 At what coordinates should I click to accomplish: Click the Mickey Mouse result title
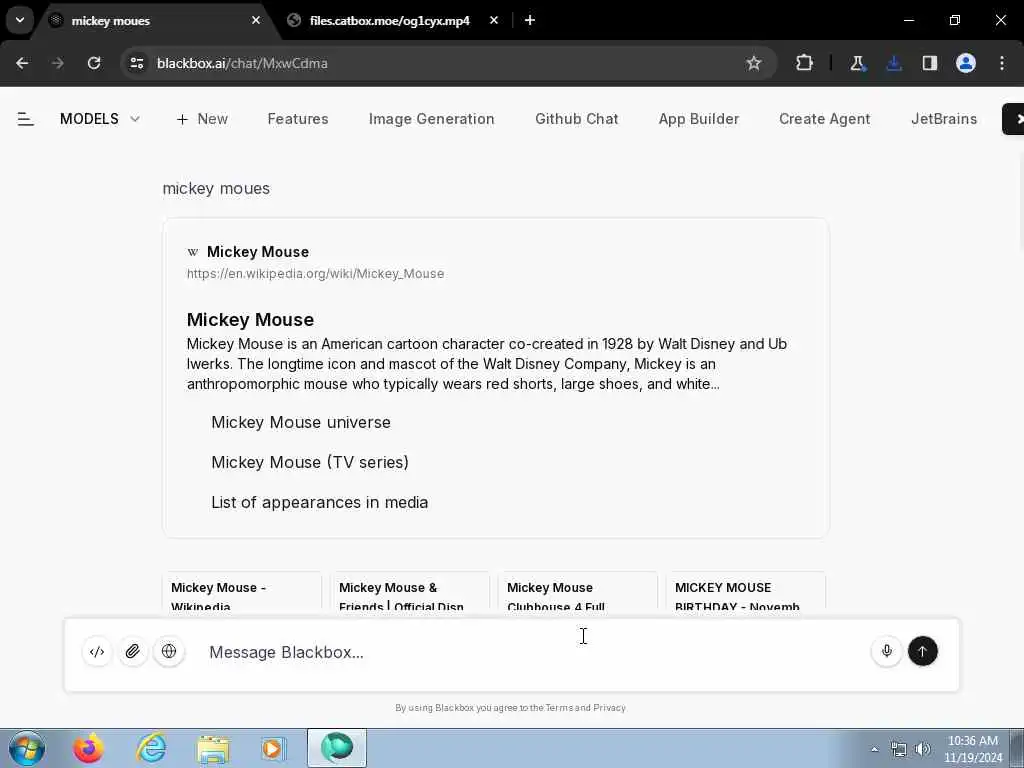point(257,252)
